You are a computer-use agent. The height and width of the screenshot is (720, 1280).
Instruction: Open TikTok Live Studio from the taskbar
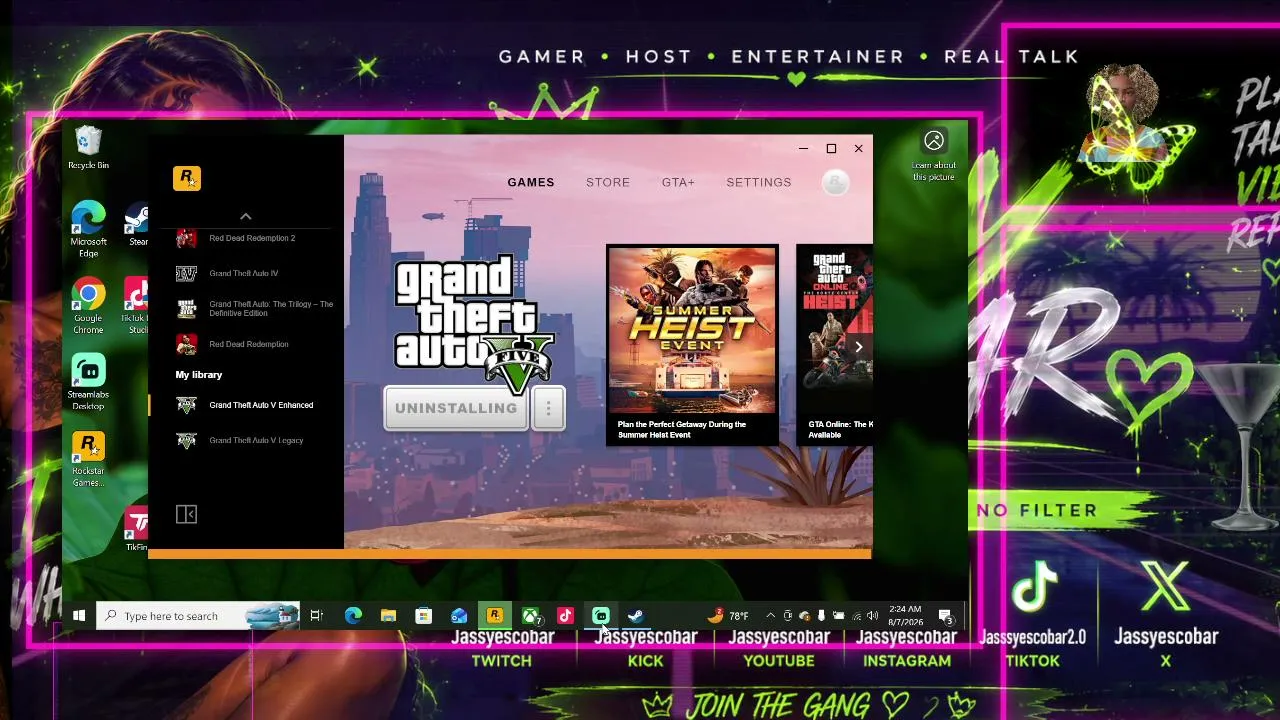coord(565,616)
